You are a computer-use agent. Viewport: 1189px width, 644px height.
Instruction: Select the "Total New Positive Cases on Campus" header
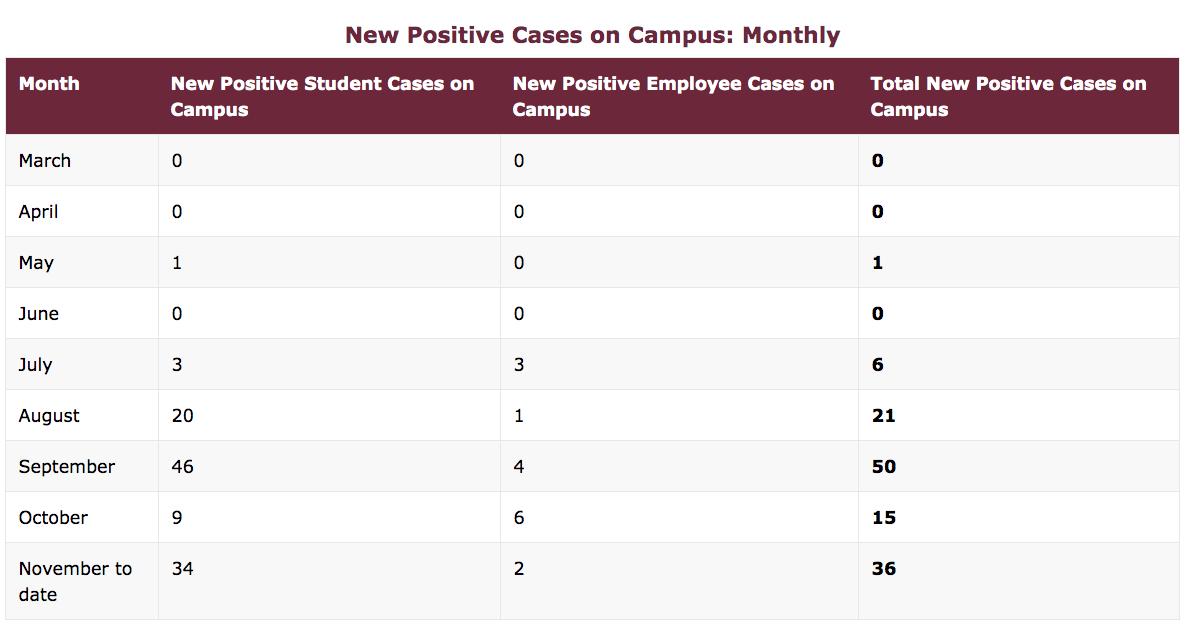tap(1008, 96)
